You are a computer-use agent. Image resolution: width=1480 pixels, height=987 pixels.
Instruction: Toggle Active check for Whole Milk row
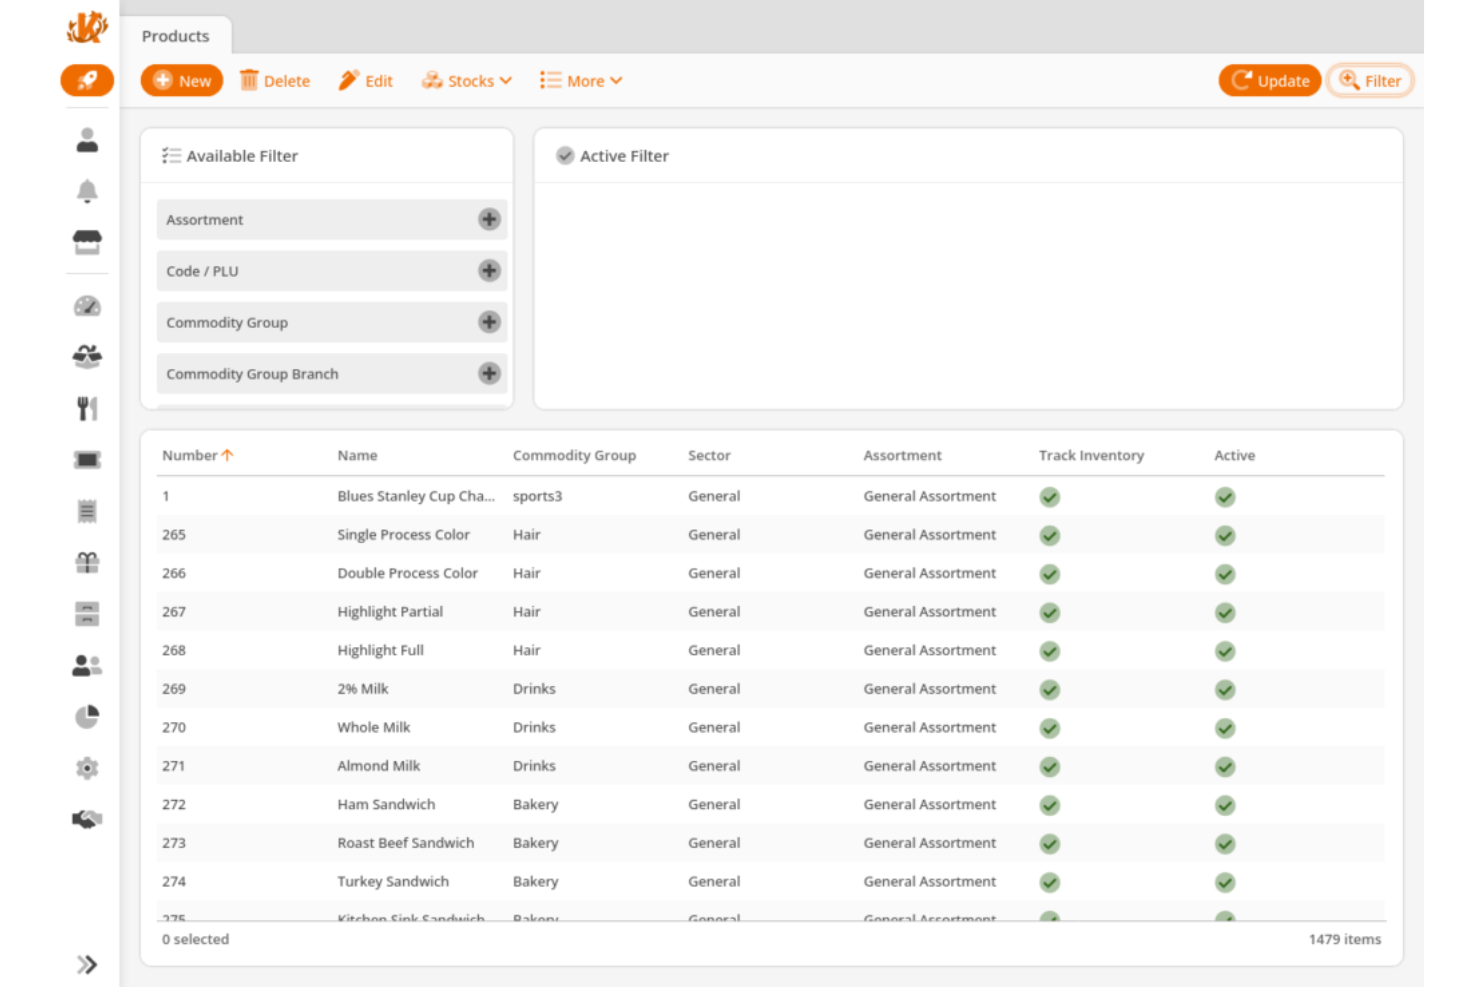pyautogui.click(x=1225, y=728)
